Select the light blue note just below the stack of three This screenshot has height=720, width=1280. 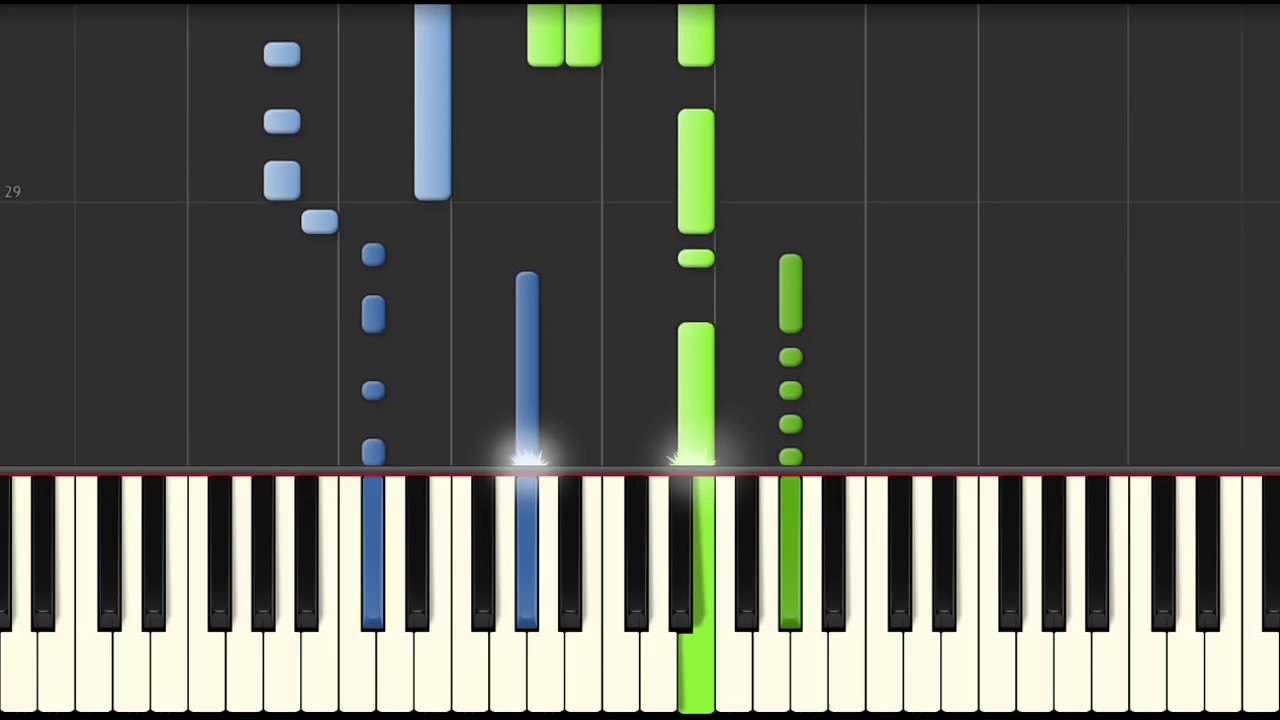tap(319, 221)
